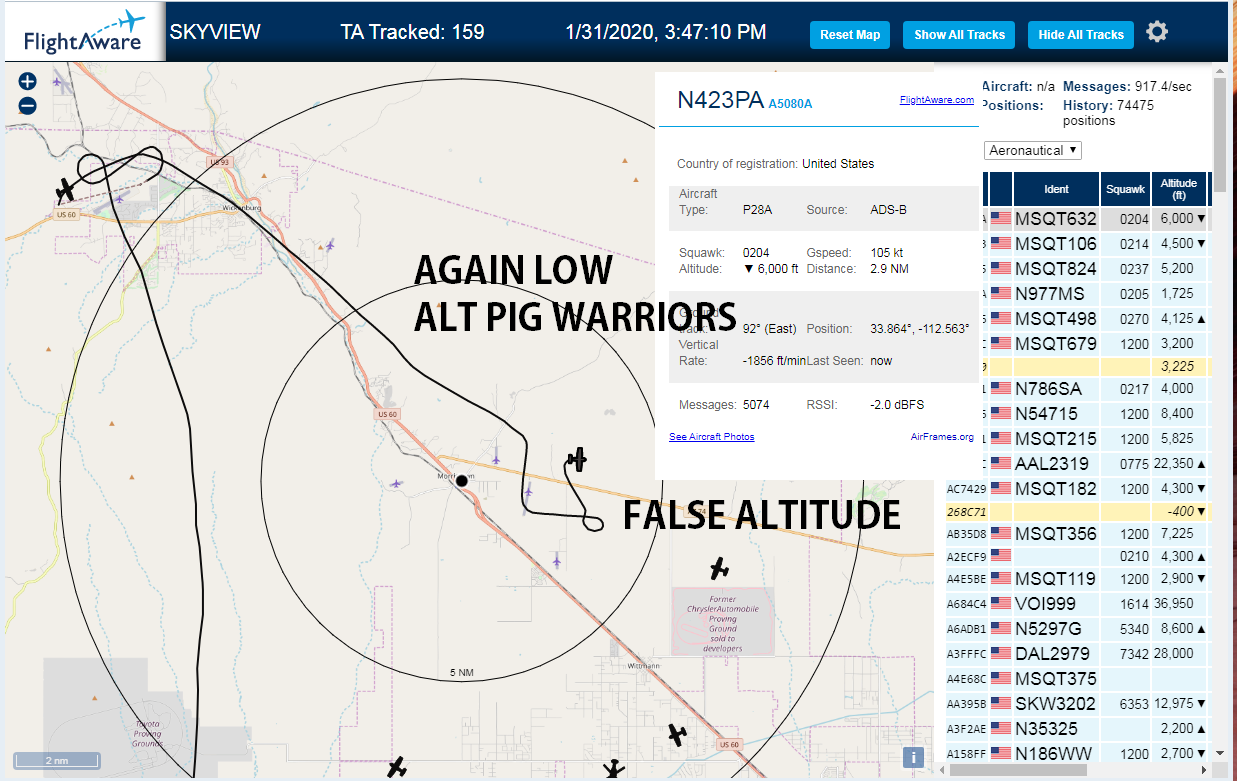Click the US flag in A2ECF9 row

point(1001,555)
